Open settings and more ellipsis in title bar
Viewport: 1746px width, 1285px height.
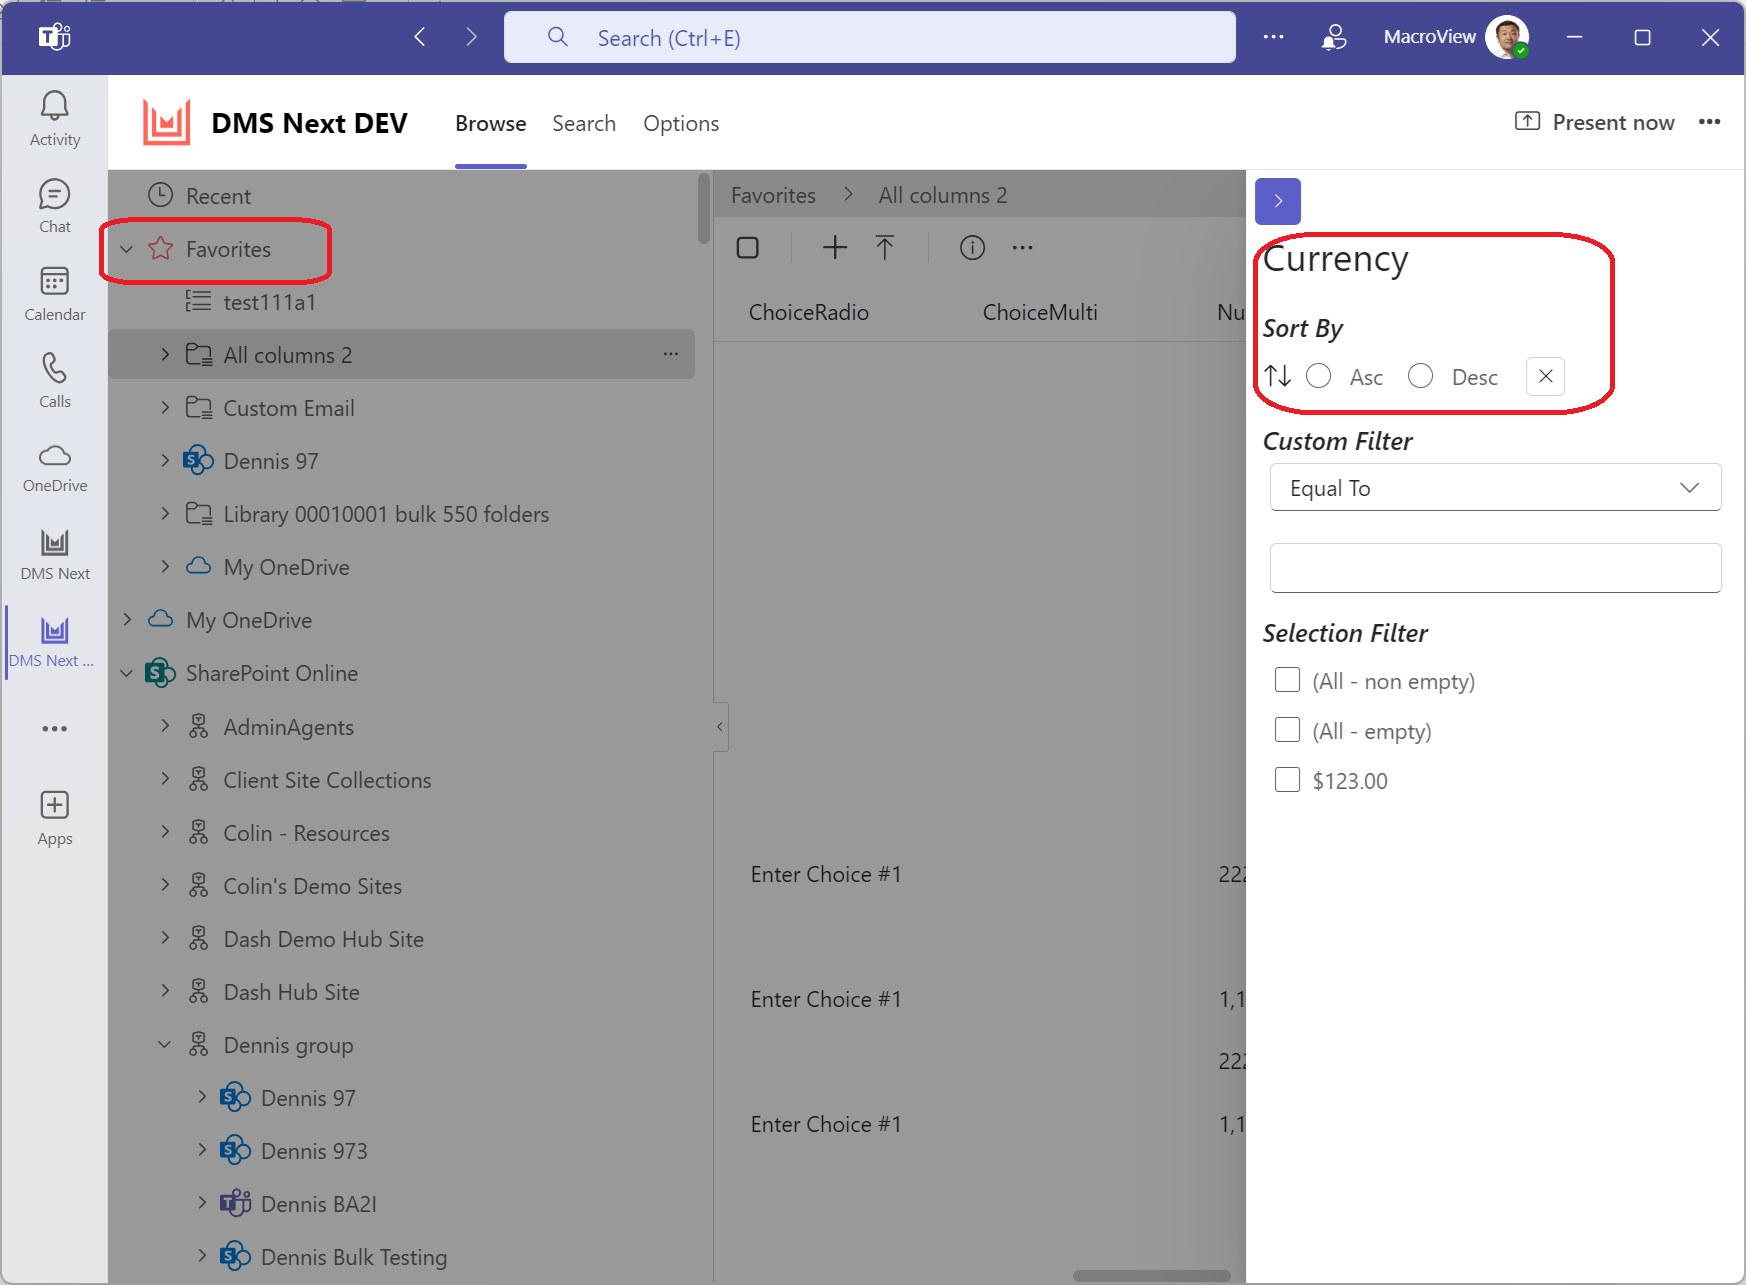click(x=1273, y=37)
